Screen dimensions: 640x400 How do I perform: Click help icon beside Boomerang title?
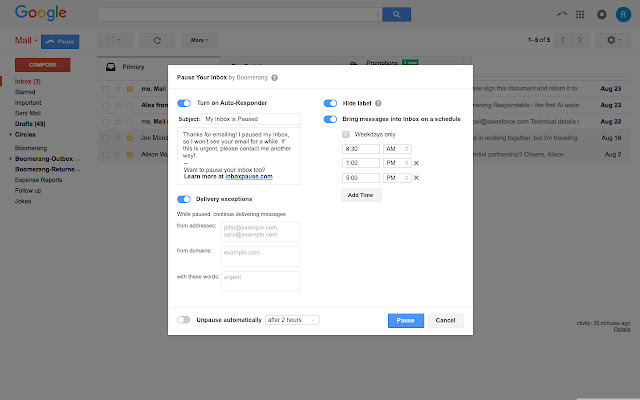(x=274, y=77)
